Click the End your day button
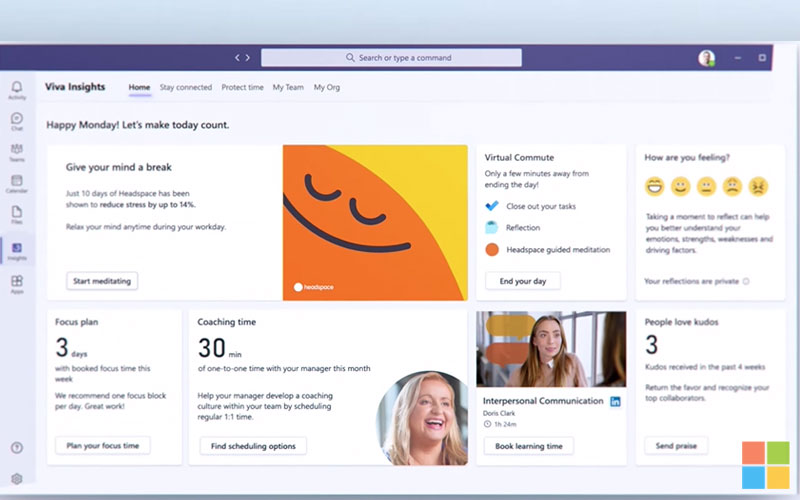The image size is (800, 500). point(523,281)
